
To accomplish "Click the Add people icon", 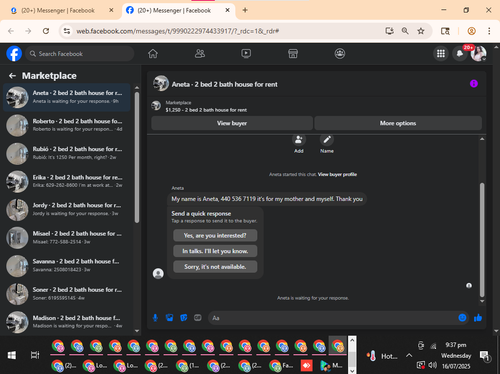I will [x=299, y=140].
